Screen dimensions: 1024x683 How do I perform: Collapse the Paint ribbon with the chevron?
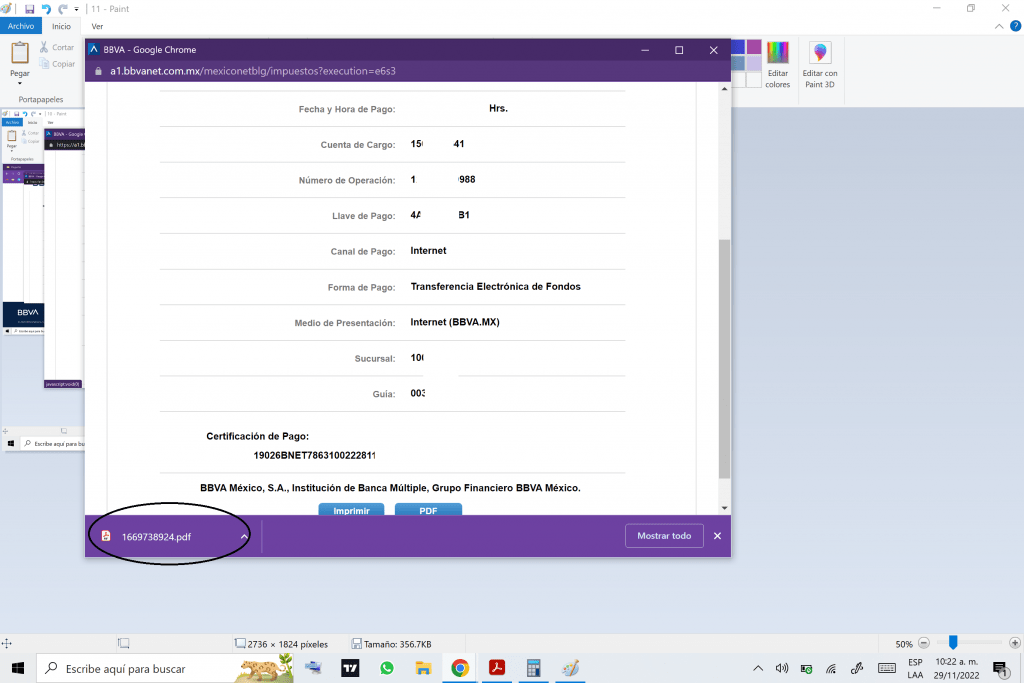[x=999, y=26]
